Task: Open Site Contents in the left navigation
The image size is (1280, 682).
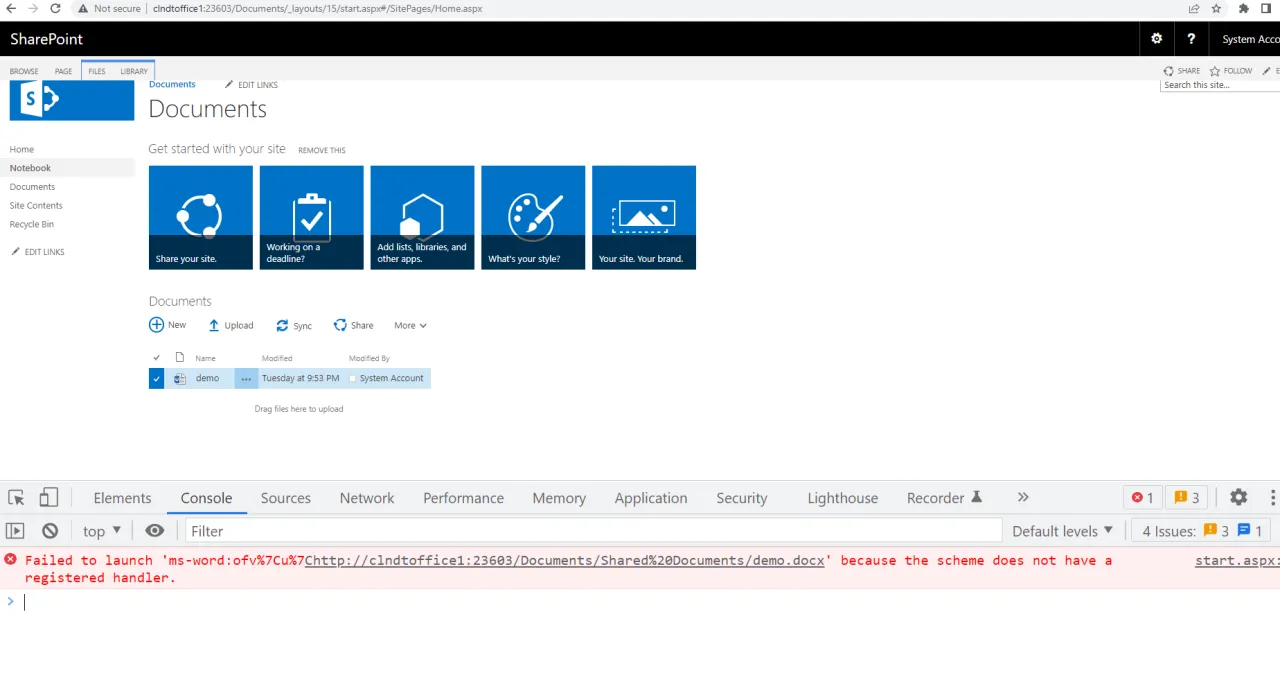Action: tap(36, 206)
